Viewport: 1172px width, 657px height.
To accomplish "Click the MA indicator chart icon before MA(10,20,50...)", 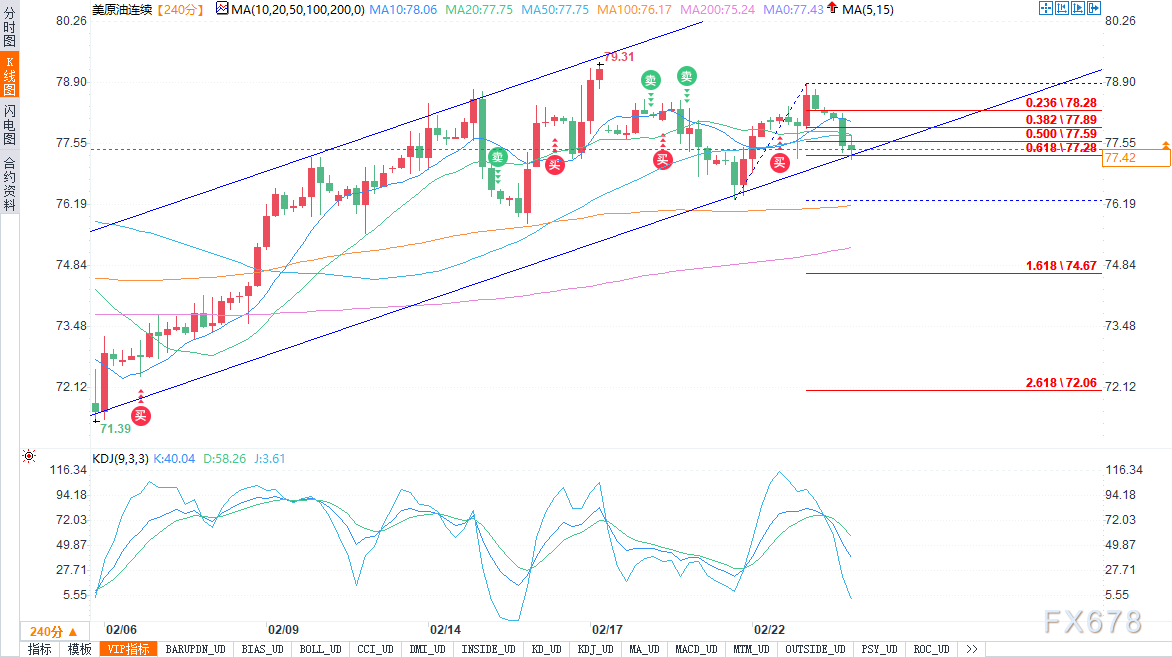I will [222, 8].
